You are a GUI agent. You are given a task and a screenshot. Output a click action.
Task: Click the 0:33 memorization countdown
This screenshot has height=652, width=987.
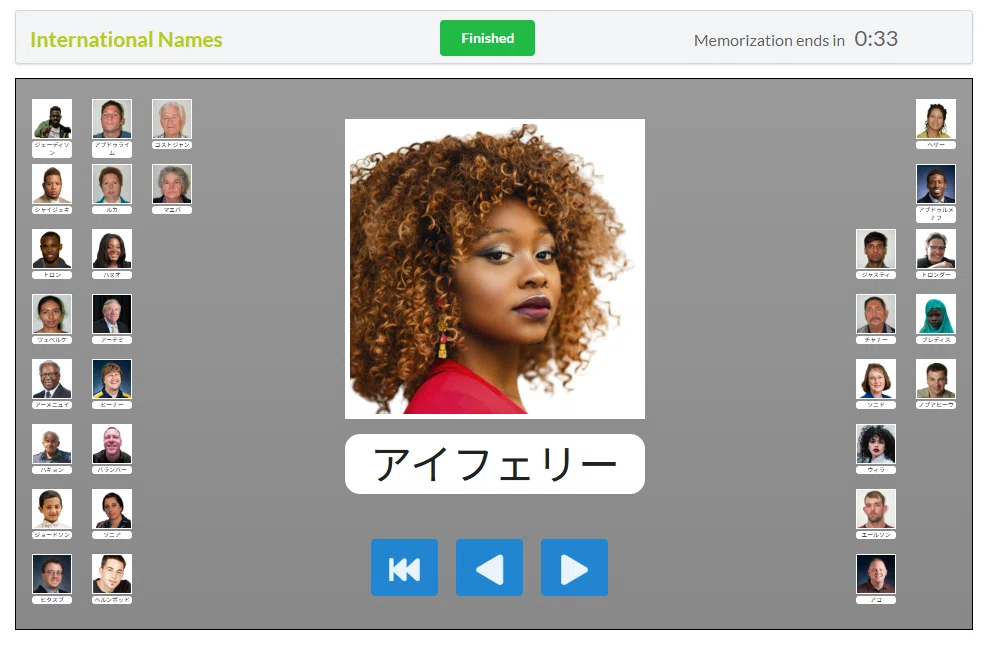[876, 39]
